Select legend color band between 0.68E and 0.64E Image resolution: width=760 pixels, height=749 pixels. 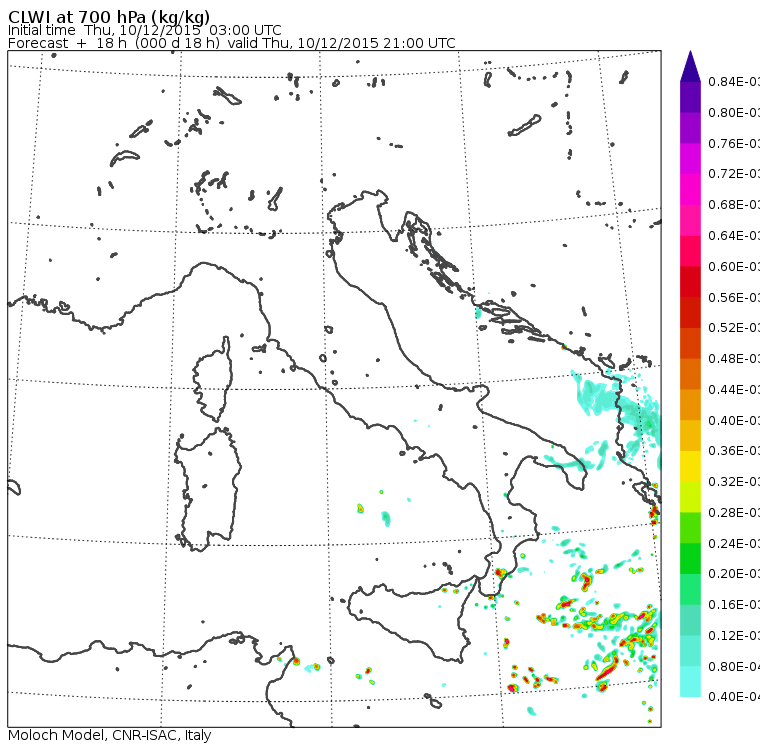click(x=690, y=220)
